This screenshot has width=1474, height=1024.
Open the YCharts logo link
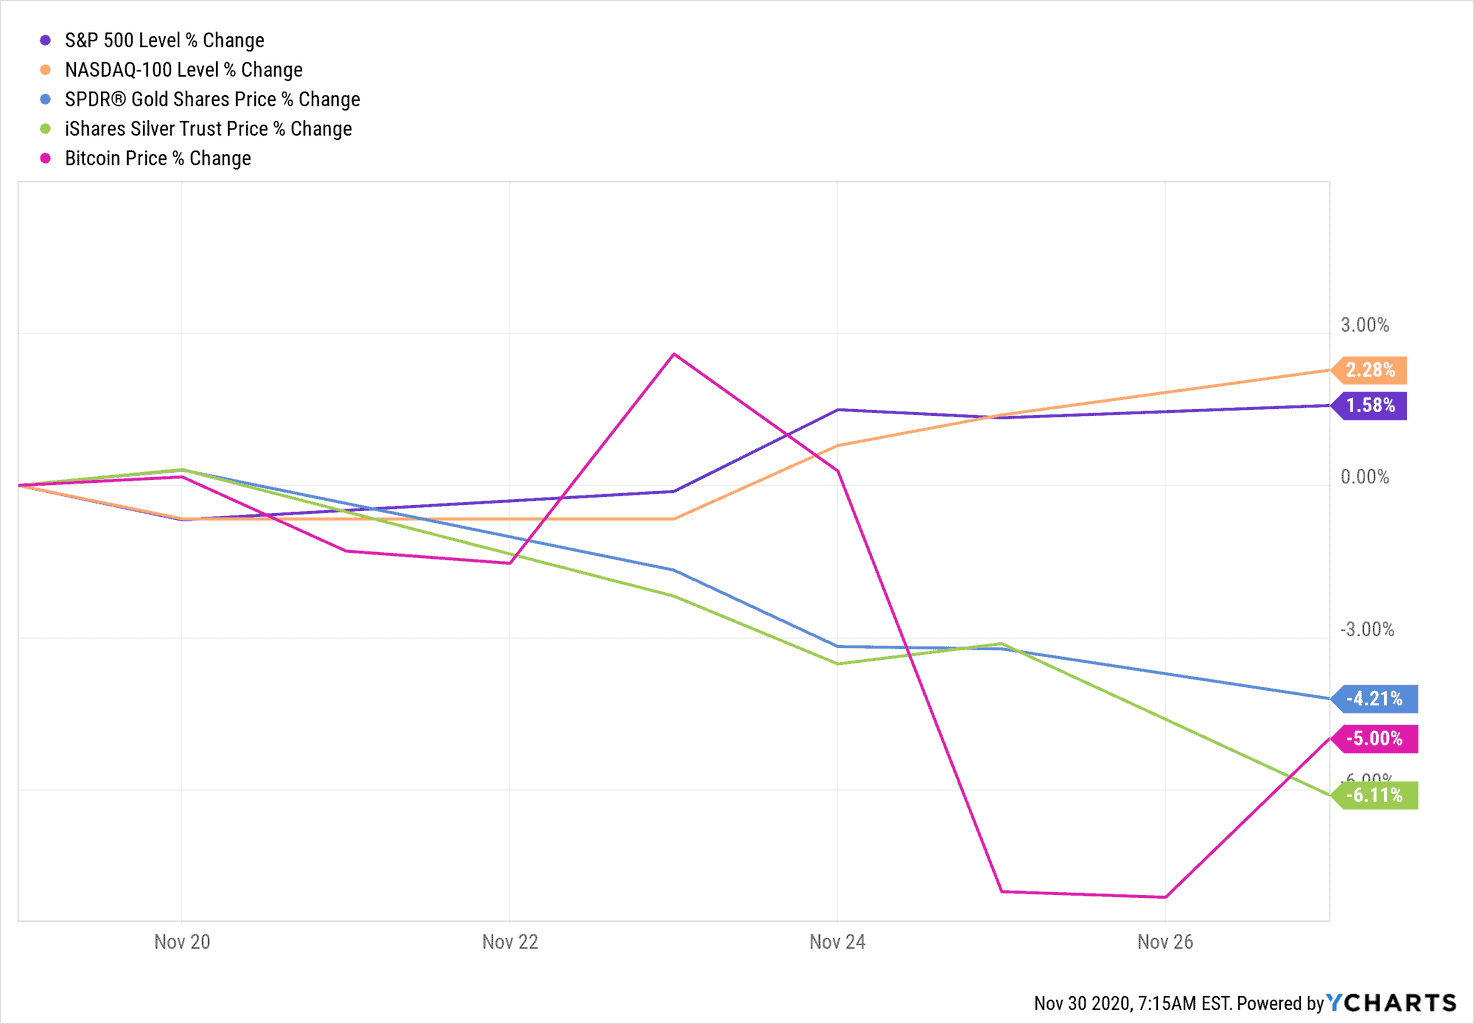(x=1391, y=1003)
